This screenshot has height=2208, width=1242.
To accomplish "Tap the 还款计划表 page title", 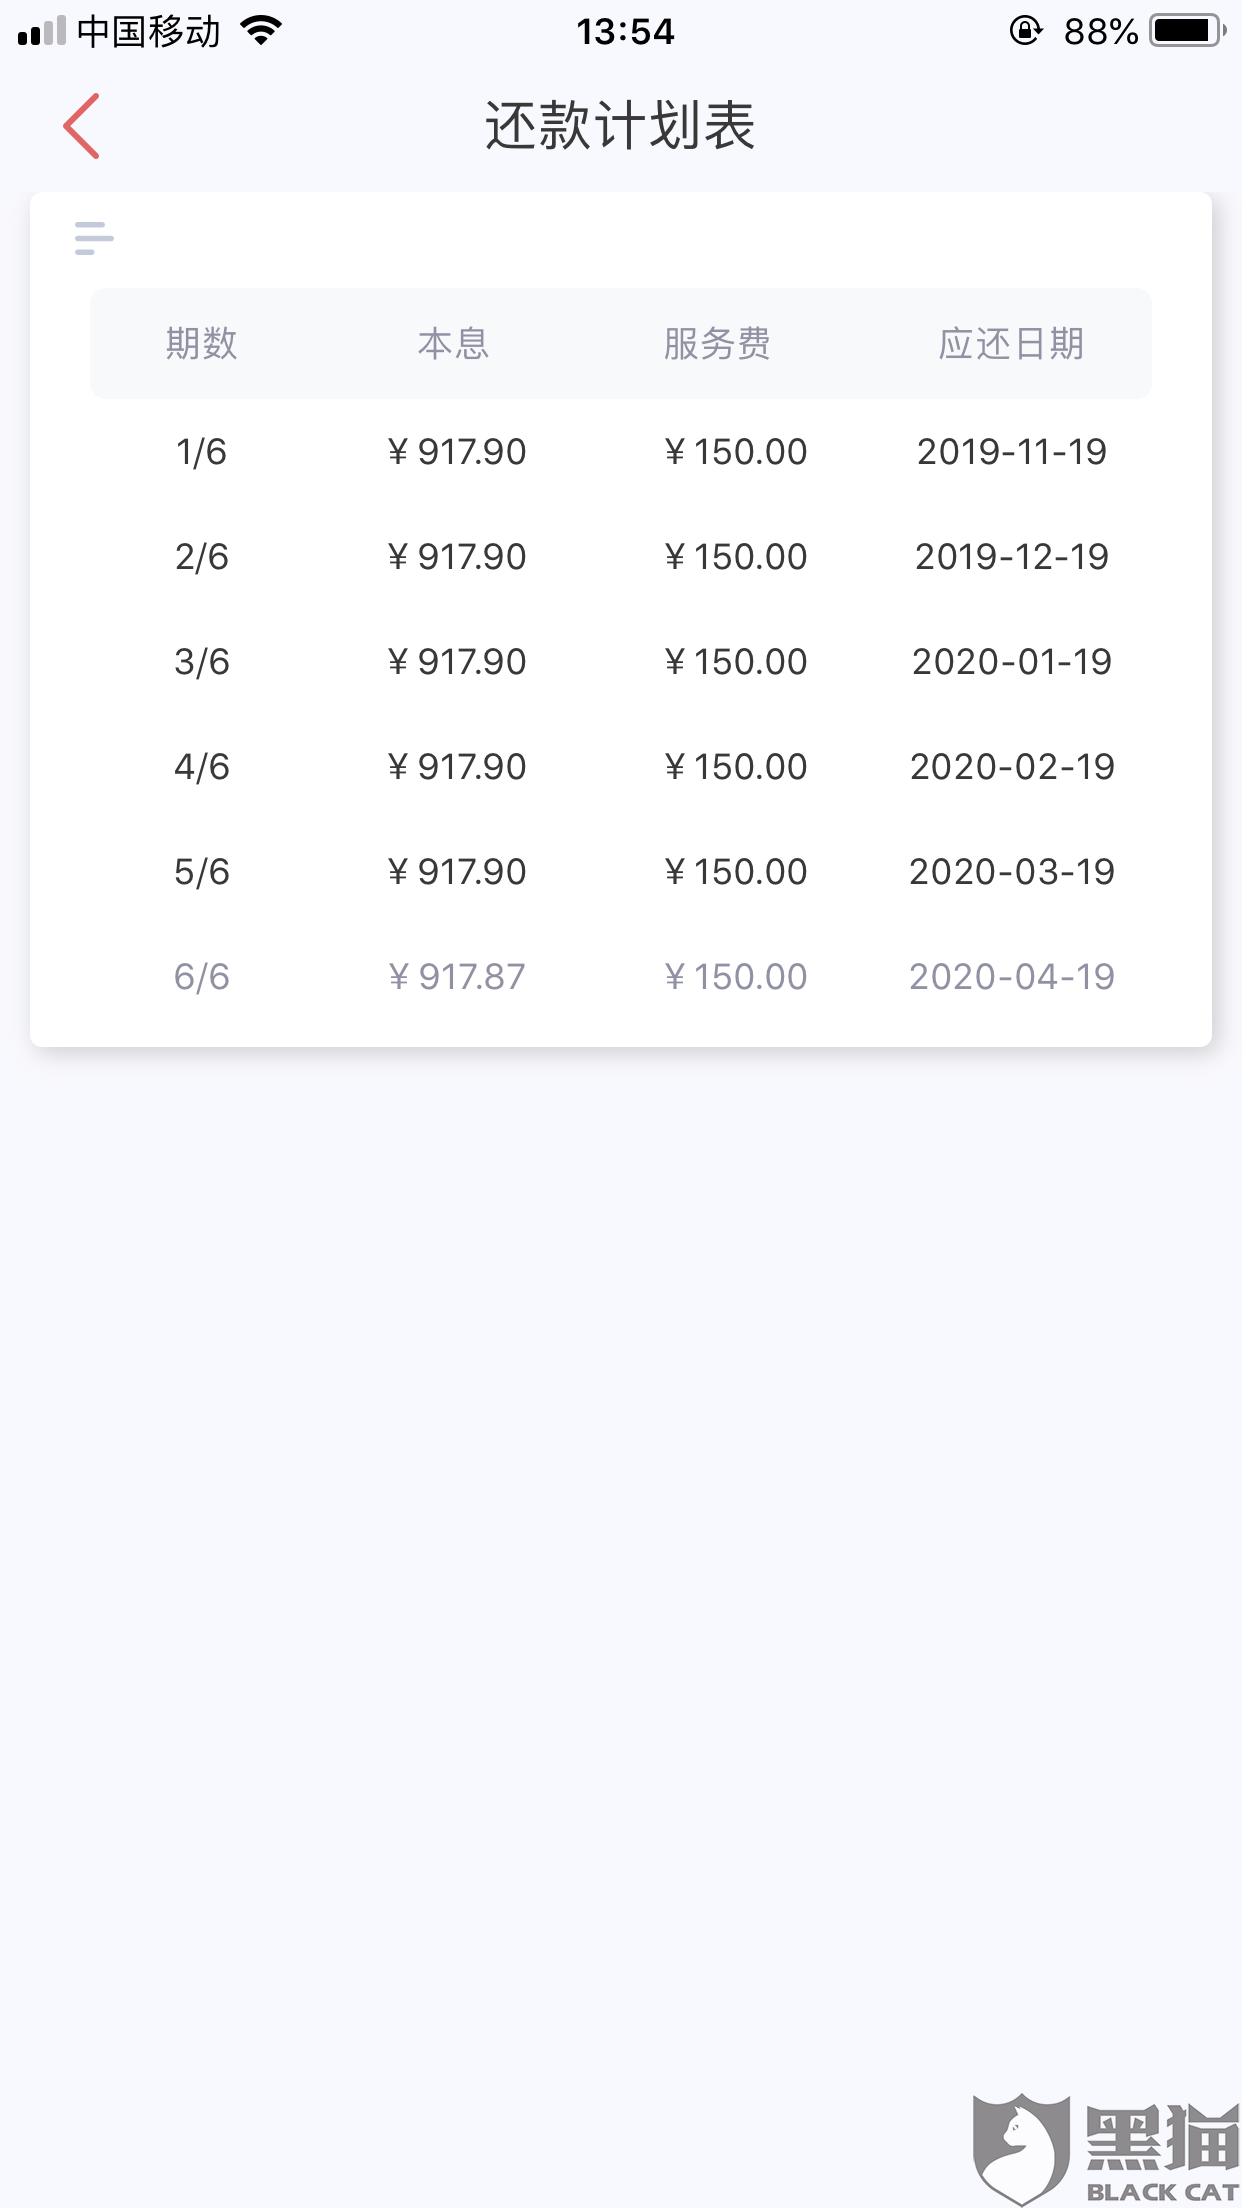I will coord(620,126).
